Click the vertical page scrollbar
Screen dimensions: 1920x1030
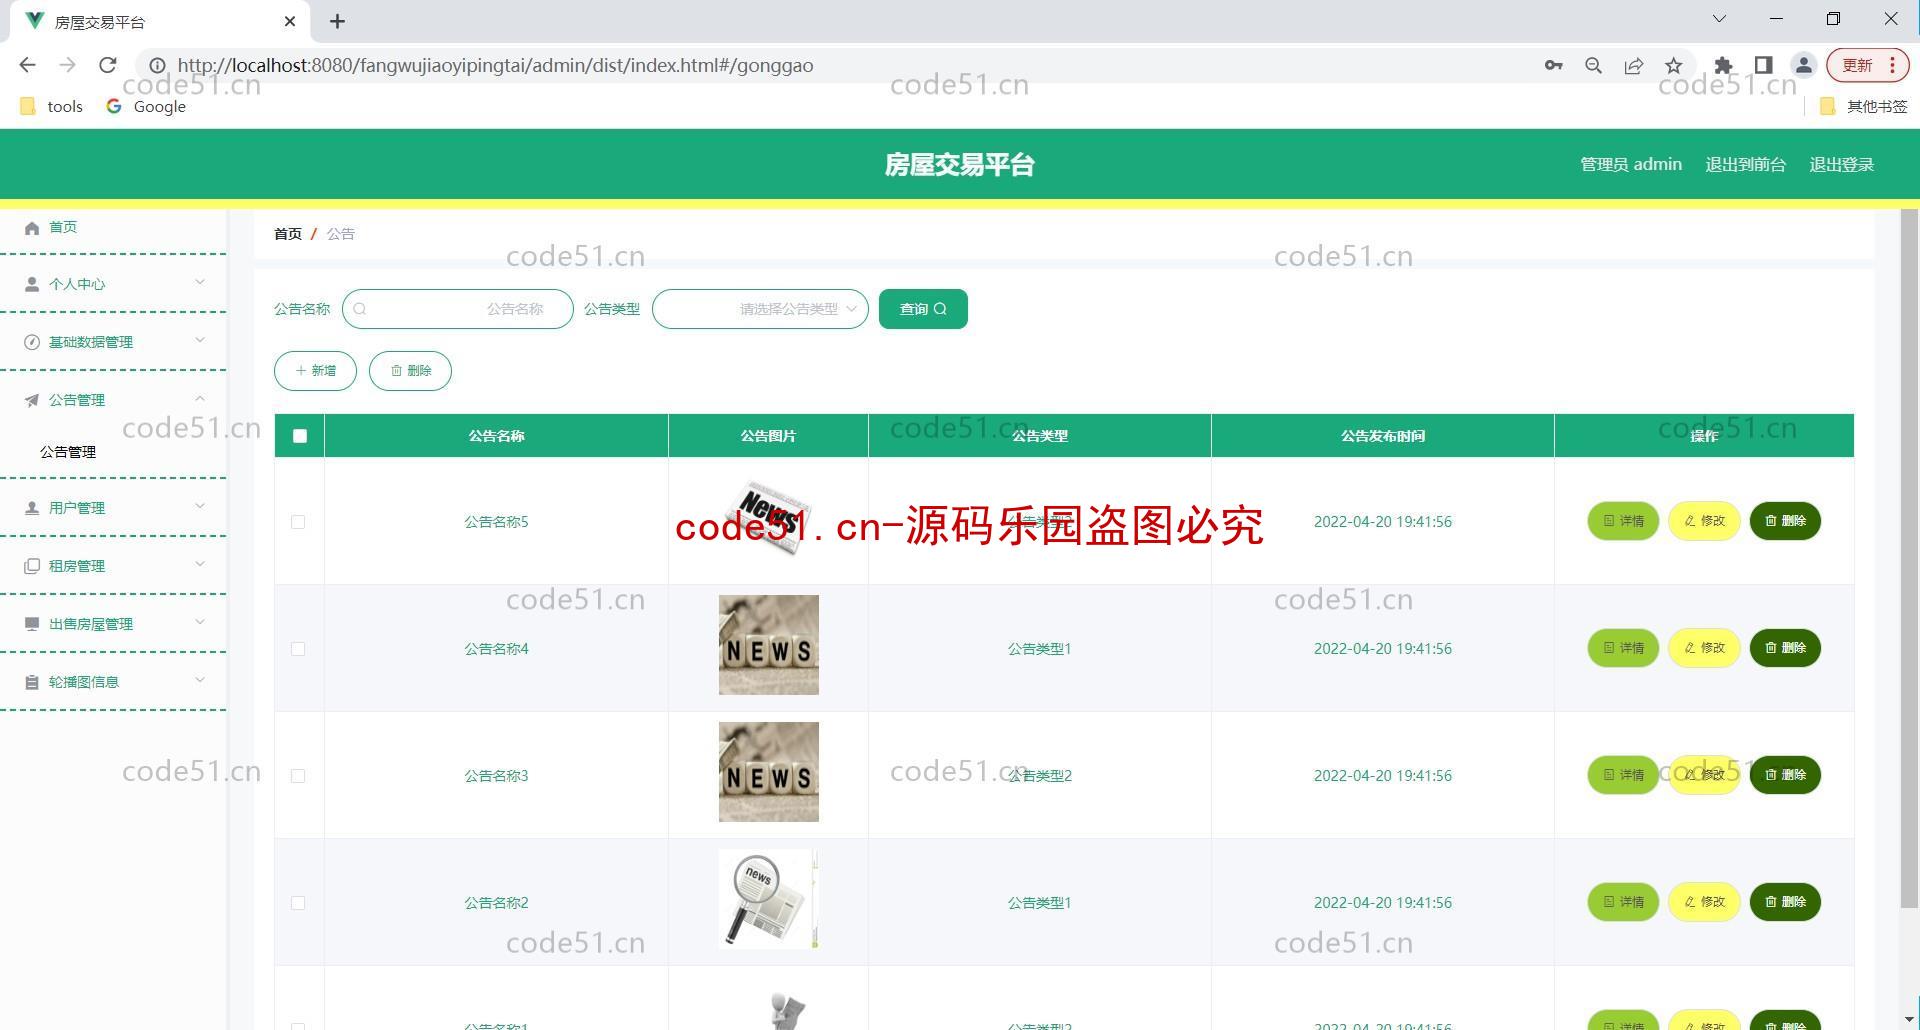click(1909, 558)
